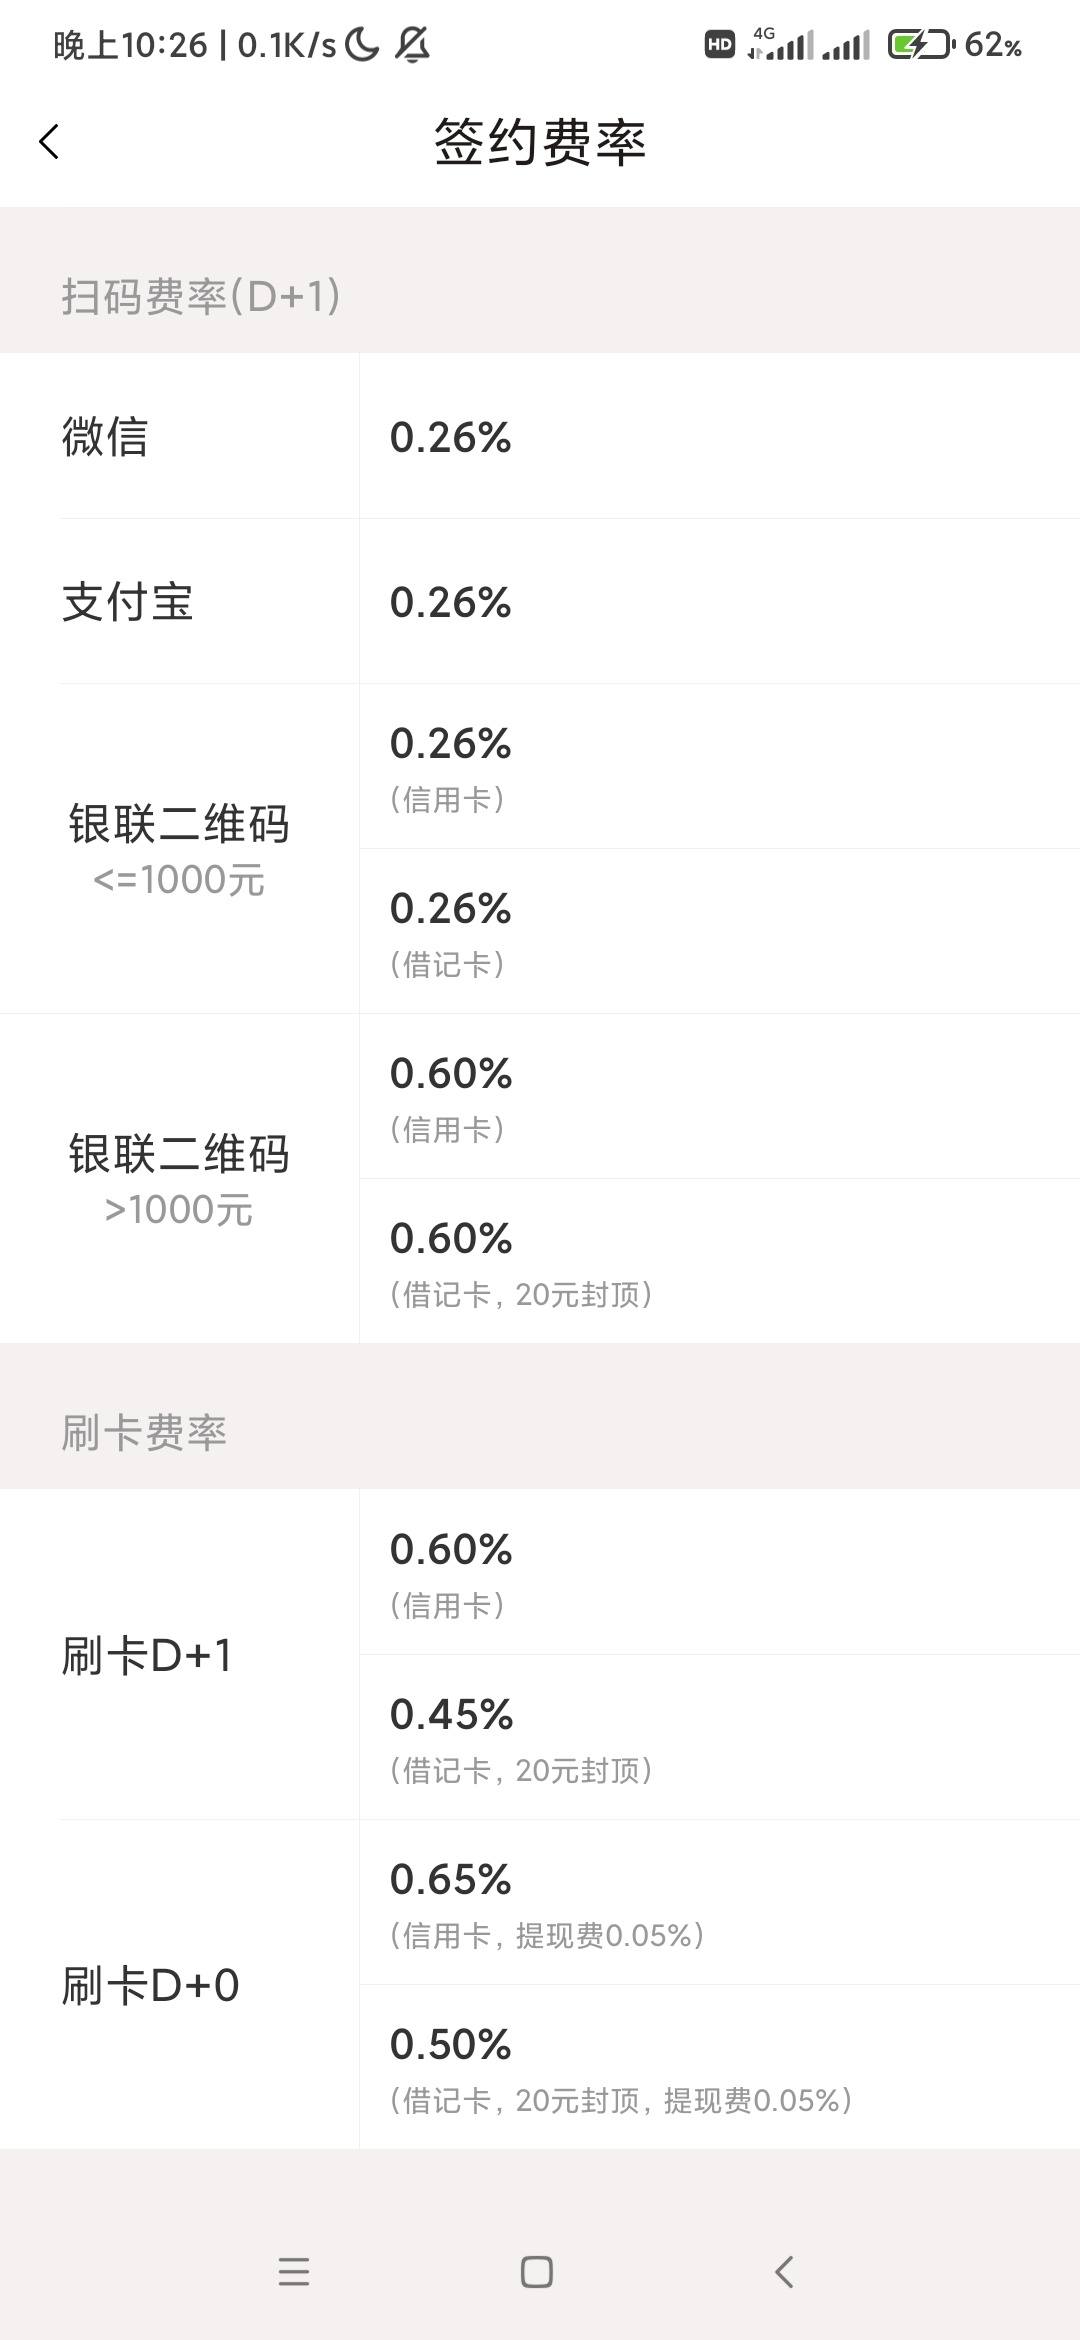
Task: Tap 银联二维码 >1000元 label
Action: pos(179,1179)
